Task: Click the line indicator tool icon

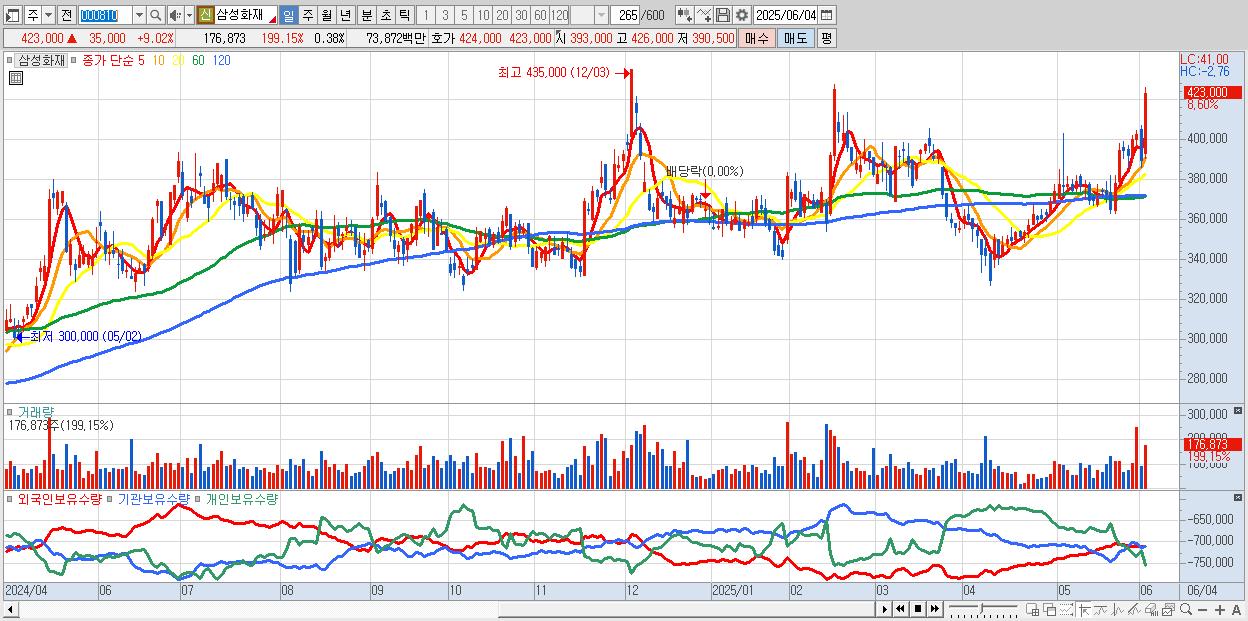Action: click(704, 15)
